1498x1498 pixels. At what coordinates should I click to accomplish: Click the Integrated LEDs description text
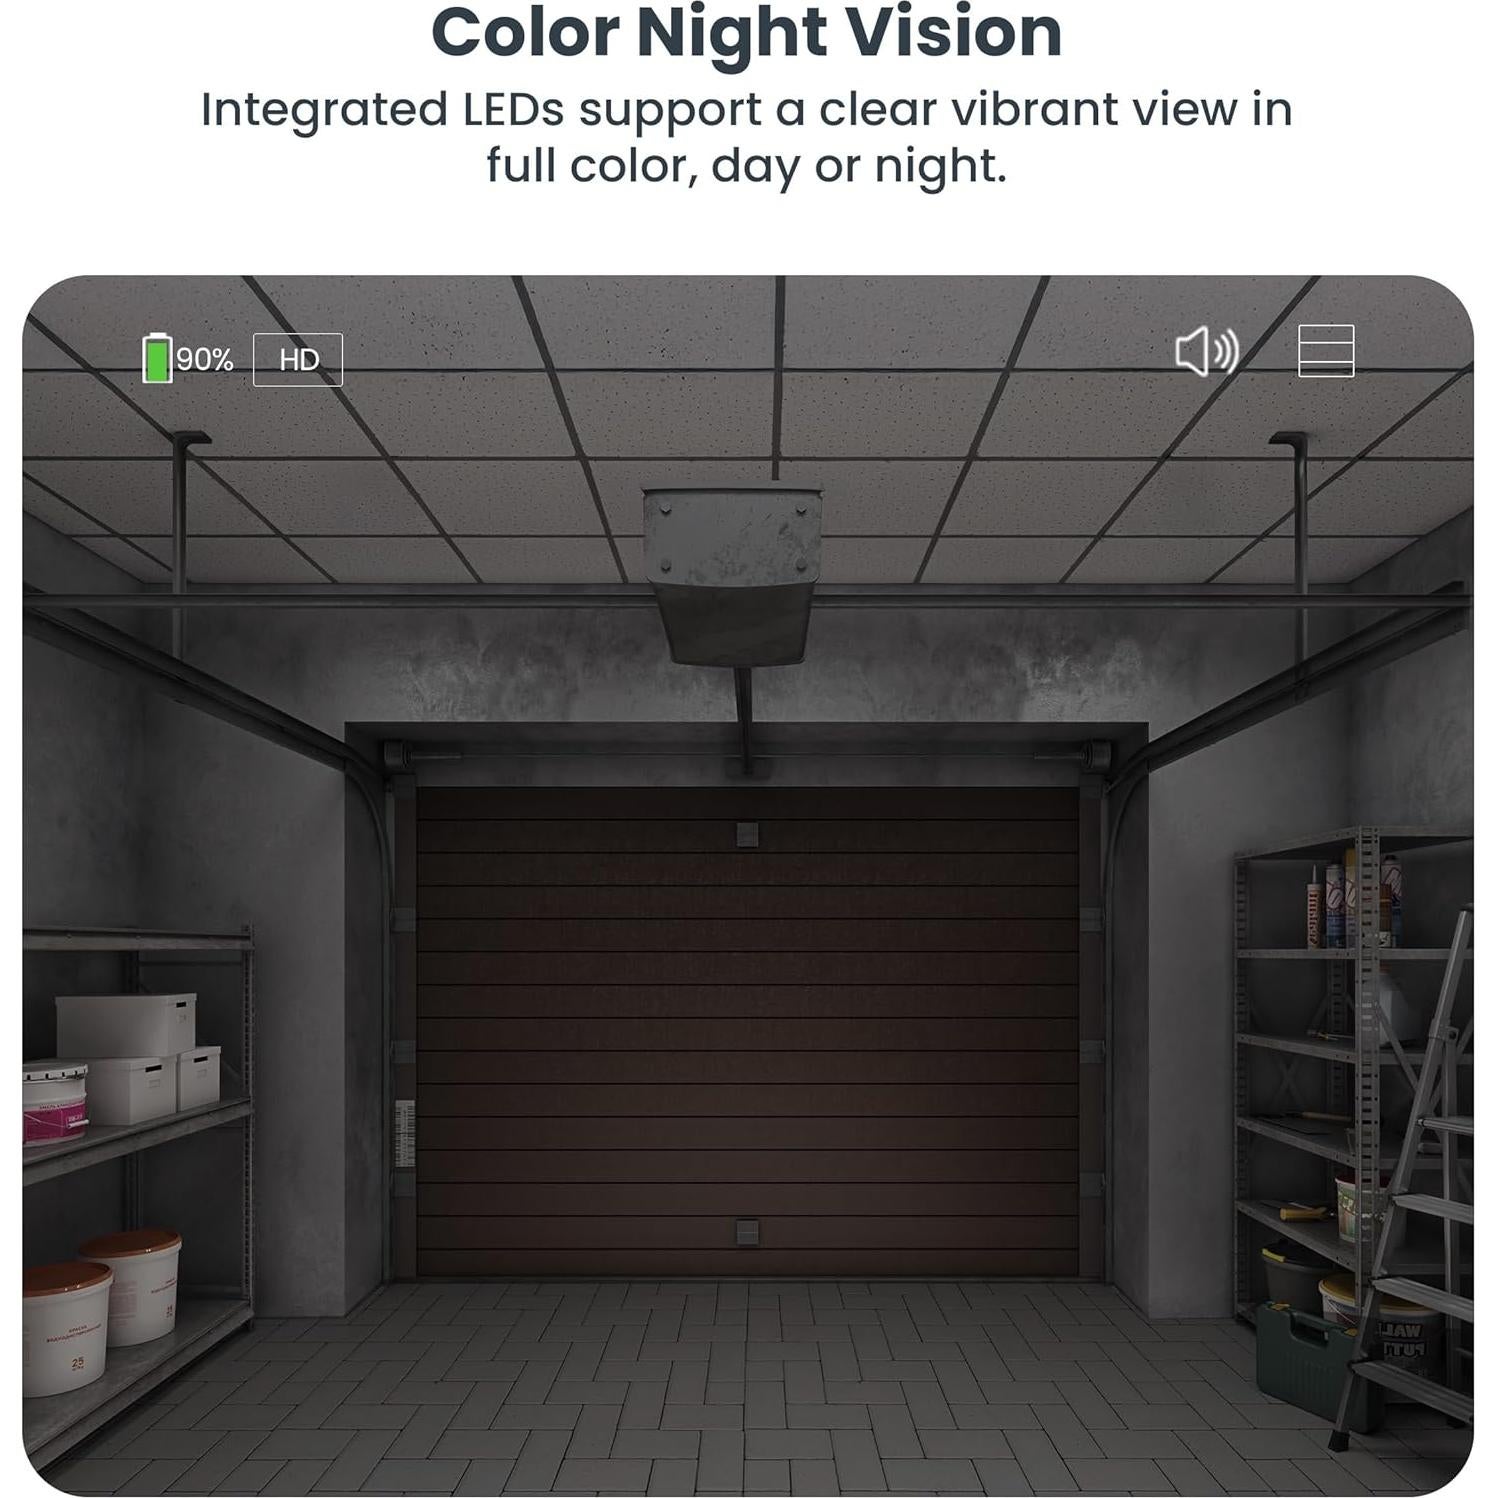[x=747, y=137]
